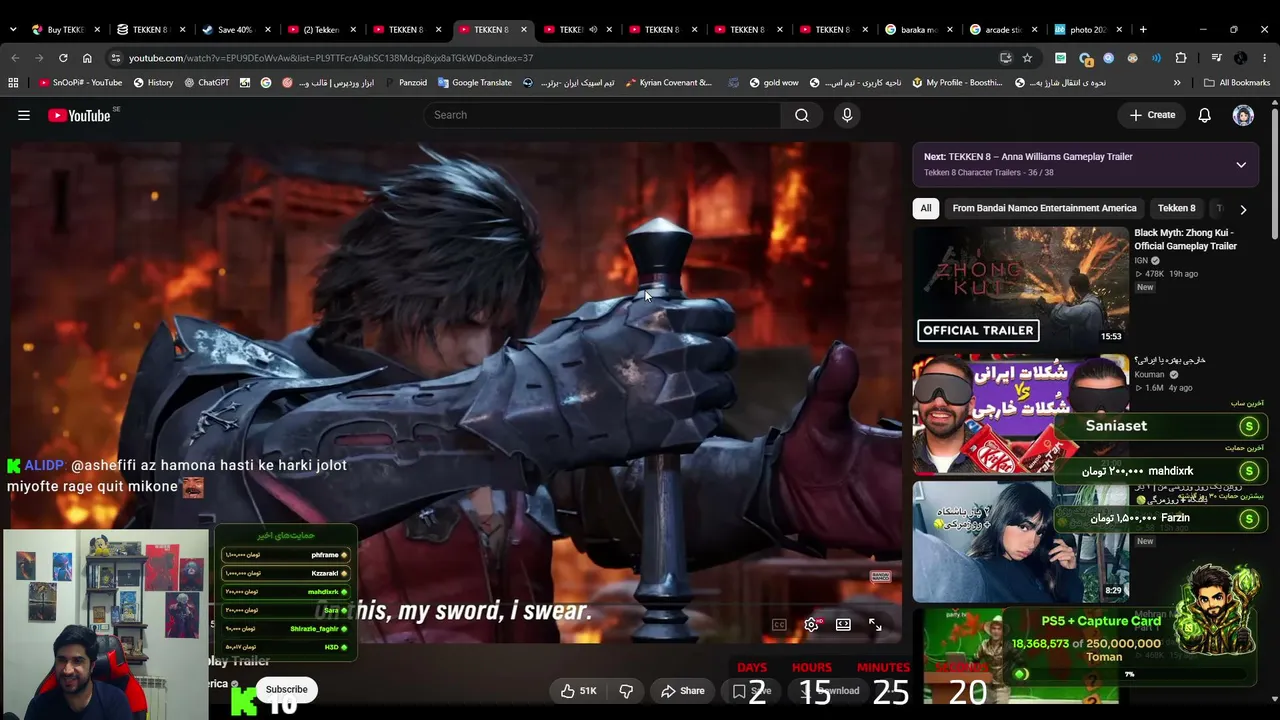Toggle subtitles with the CC button
This screenshot has height=720, width=1280.
point(779,625)
